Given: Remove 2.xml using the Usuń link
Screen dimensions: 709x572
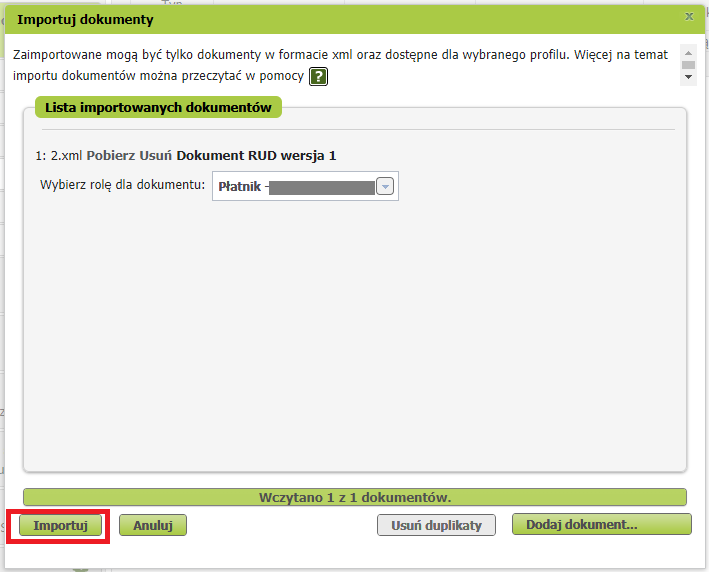Looking at the screenshot, I should point(156,156).
